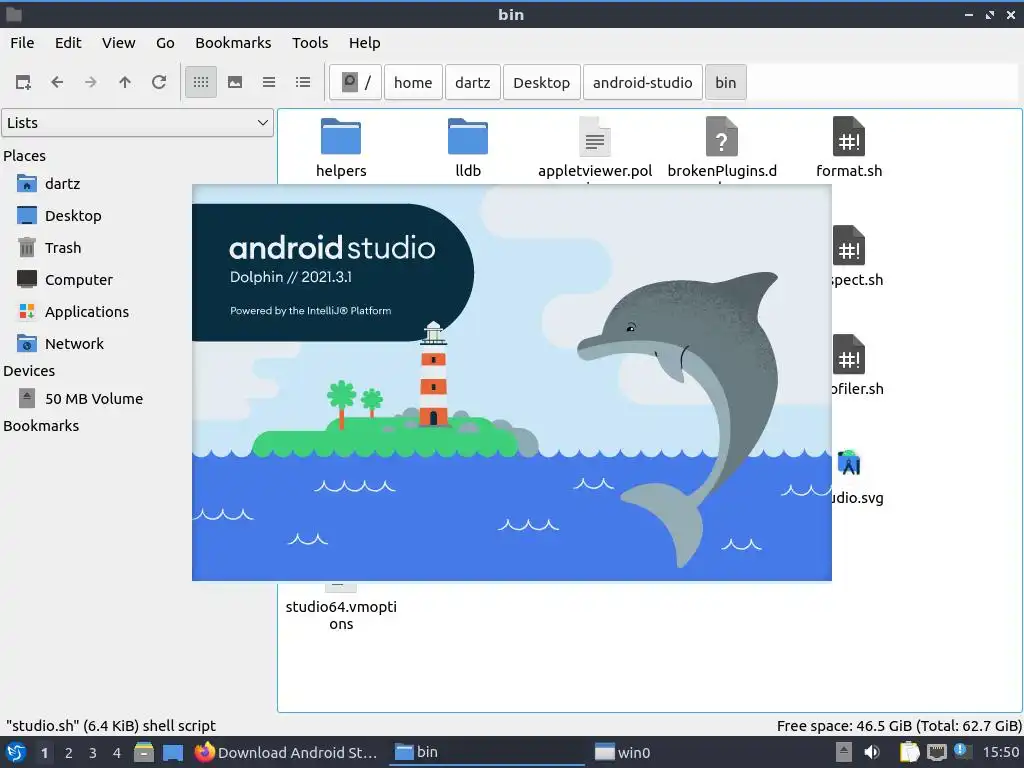The image size is (1024, 768).
Task: Open the File menu
Action: click(x=22, y=43)
